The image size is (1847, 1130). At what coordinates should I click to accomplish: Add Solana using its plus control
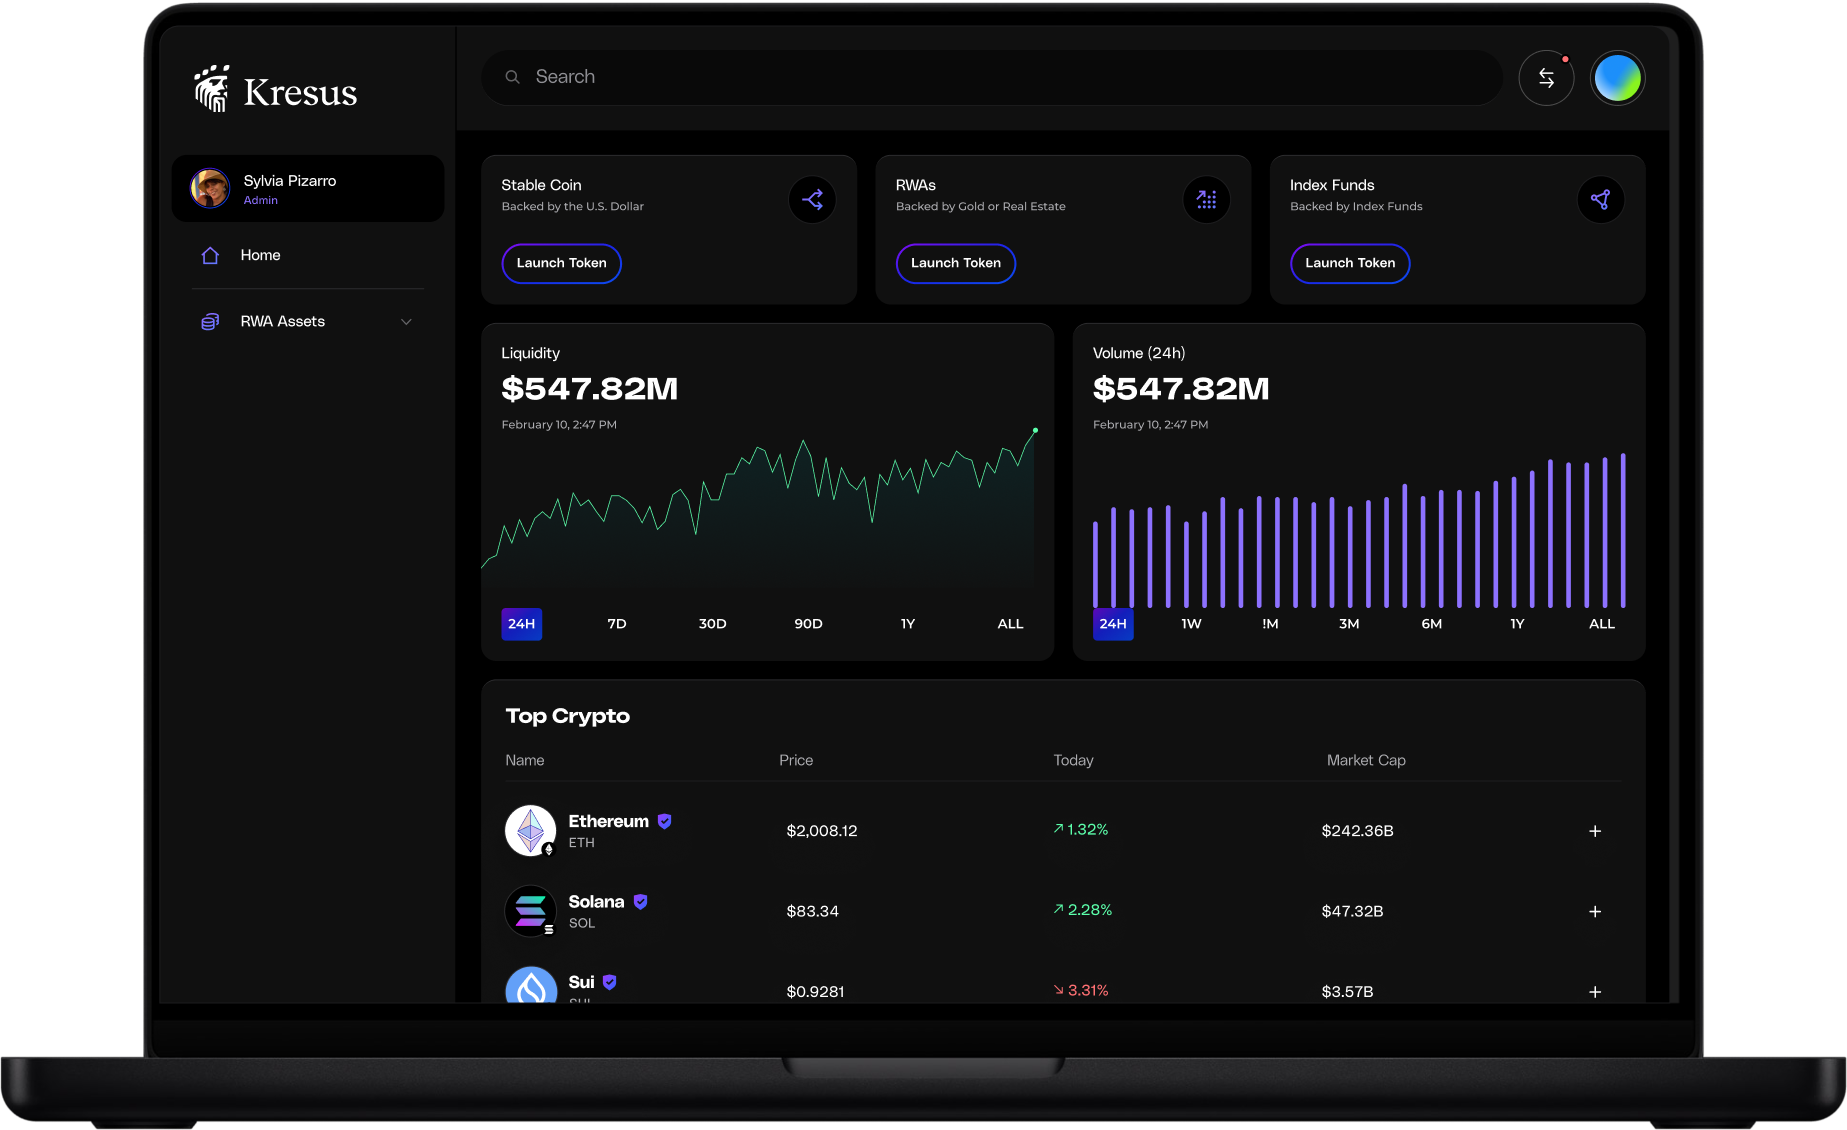pyautogui.click(x=1595, y=911)
